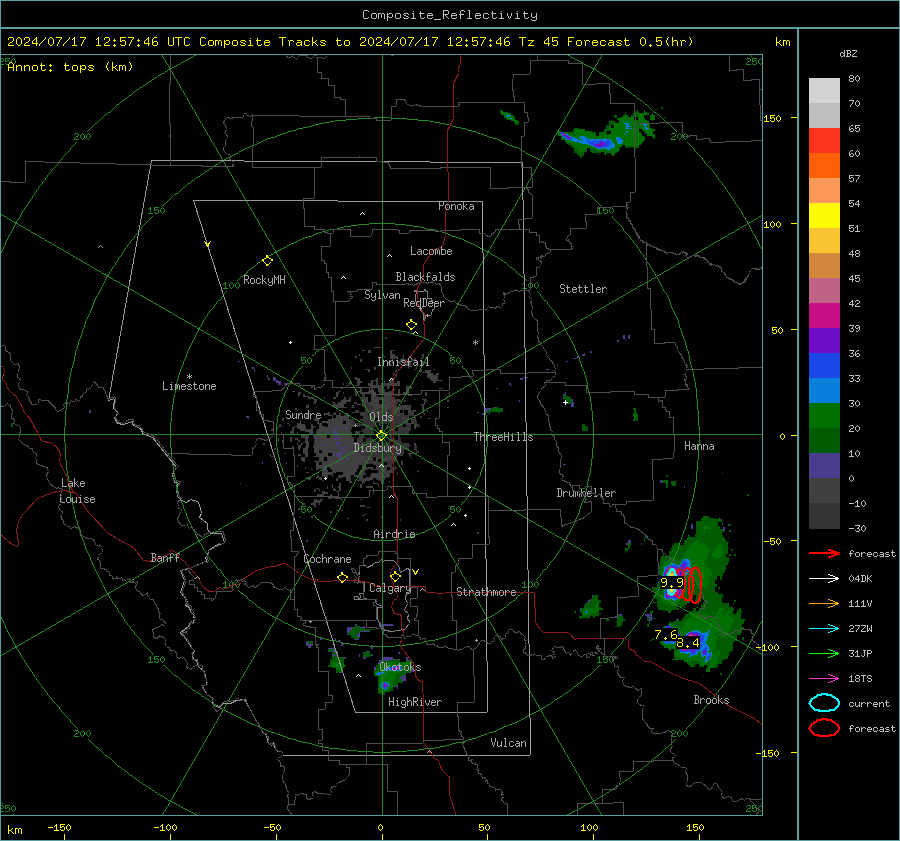
Task: Click the bright green 20–30 dBZ swatch
Action: point(824,416)
